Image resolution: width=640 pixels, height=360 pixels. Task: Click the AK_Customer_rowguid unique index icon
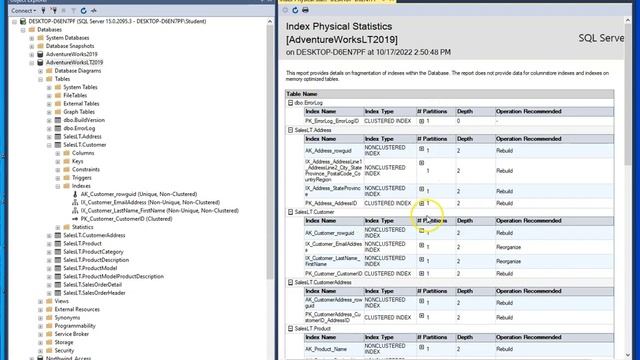coord(75,194)
